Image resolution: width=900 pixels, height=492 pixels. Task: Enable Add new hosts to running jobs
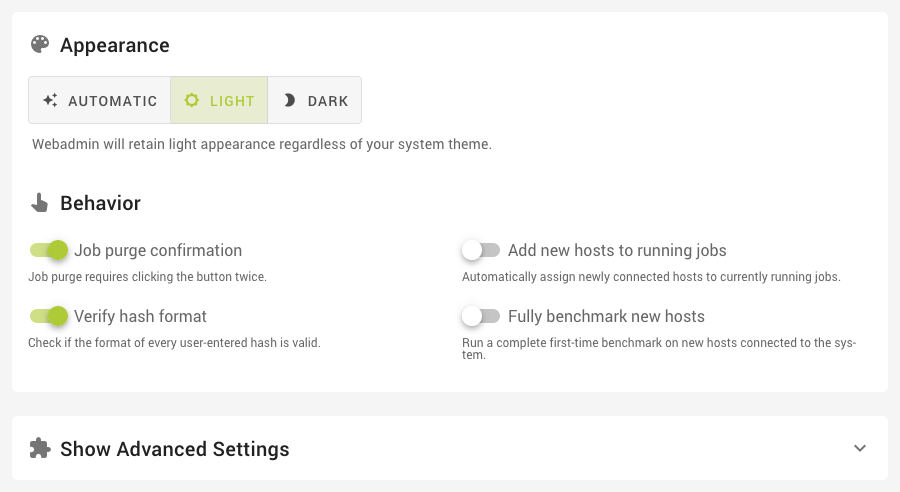(480, 250)
